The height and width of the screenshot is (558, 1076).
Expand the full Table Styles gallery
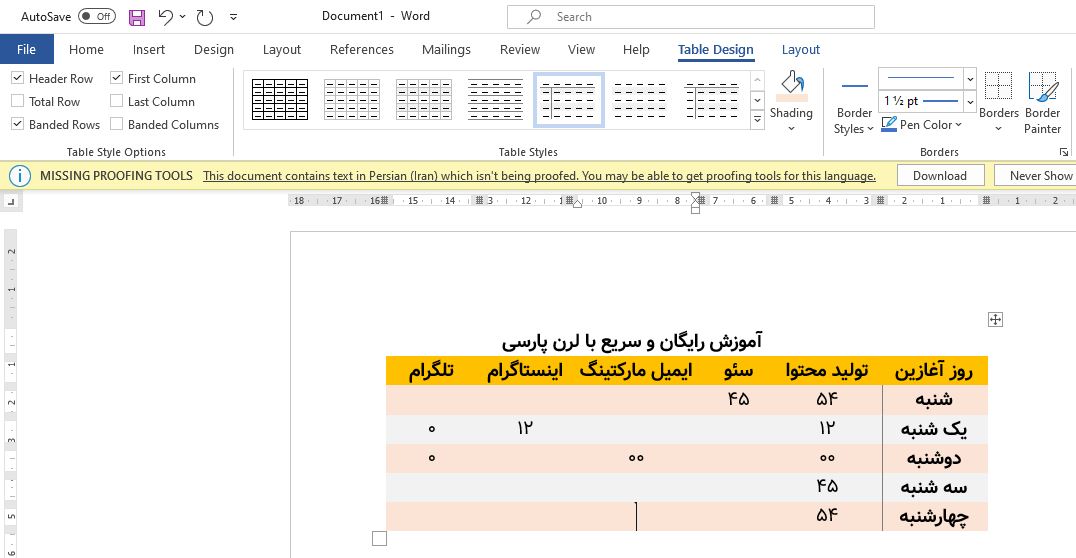(x=758, y=120)
